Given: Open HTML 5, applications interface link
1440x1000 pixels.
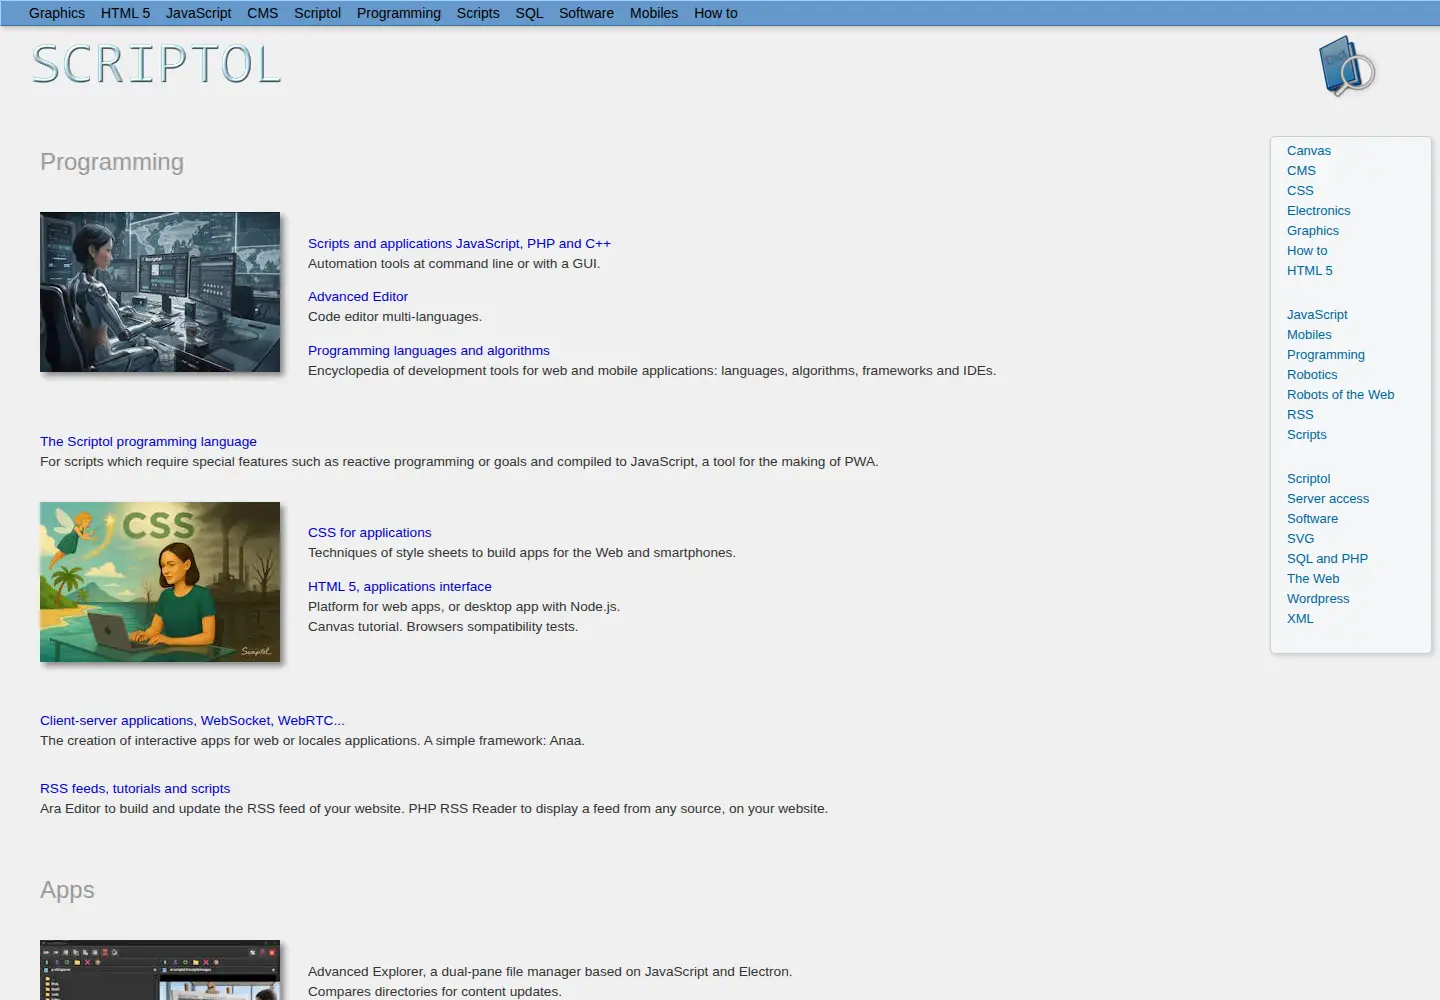Looking at the screenshot, I should (x=400, y=586).
